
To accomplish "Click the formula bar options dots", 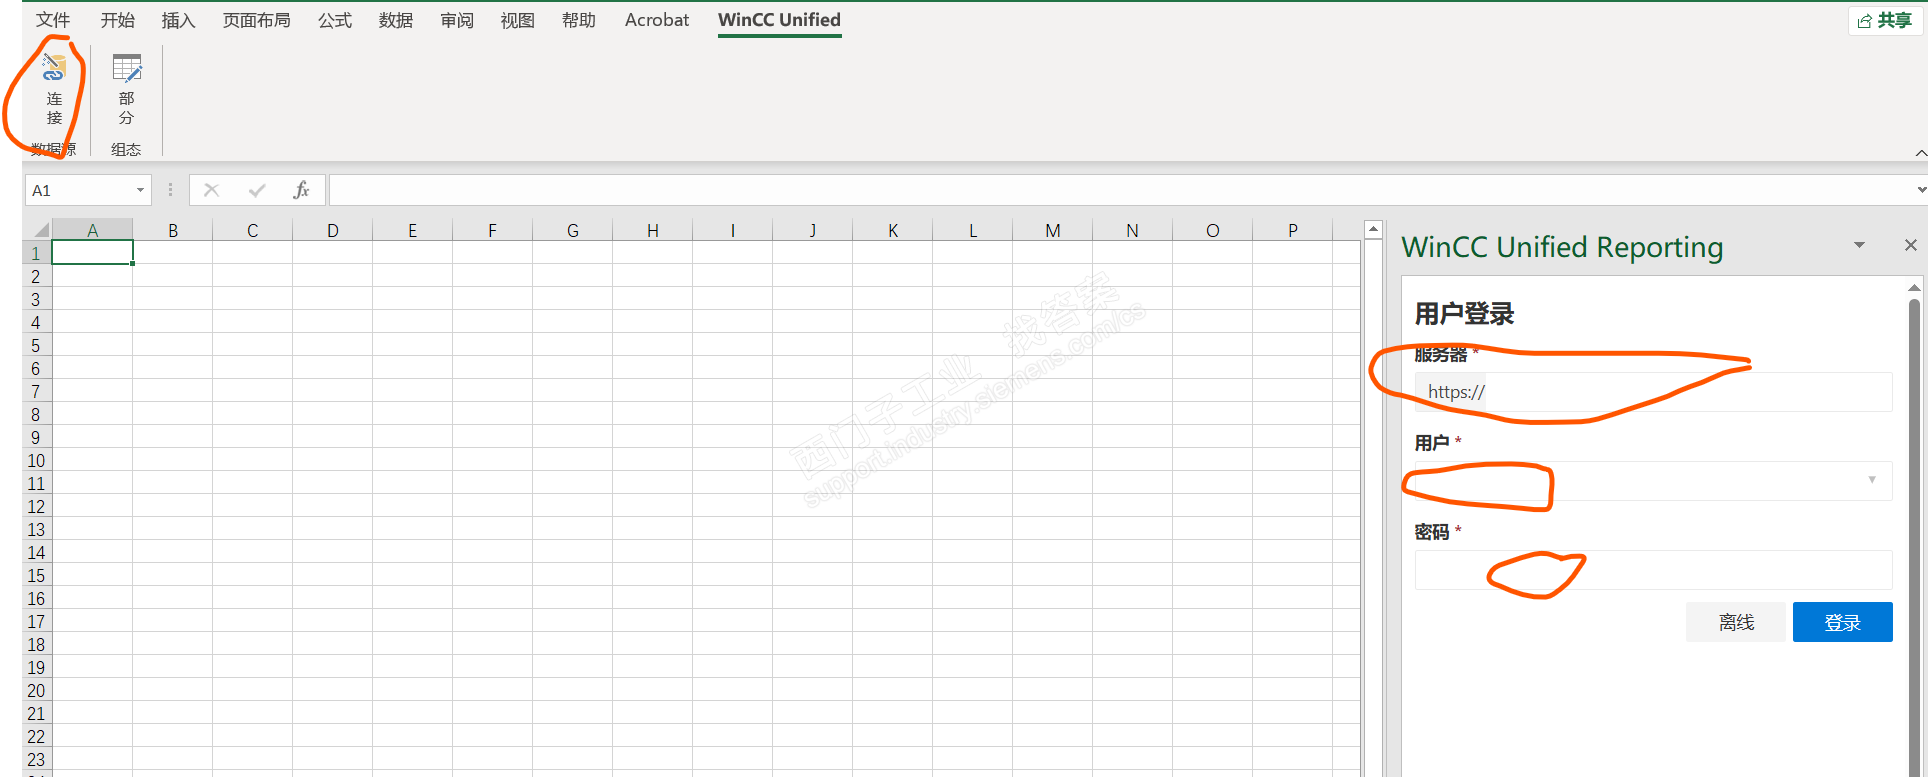I will pyautogui.click(x=170, y=190).
